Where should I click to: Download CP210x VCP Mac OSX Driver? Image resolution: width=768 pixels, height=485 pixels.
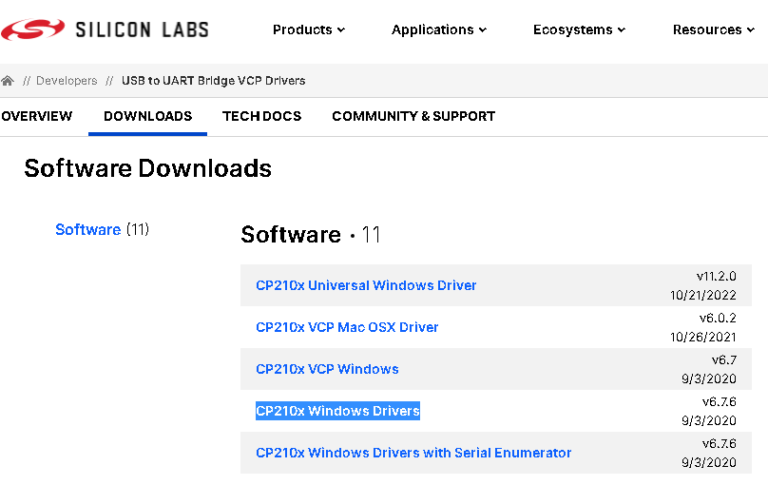pos(347,327)
